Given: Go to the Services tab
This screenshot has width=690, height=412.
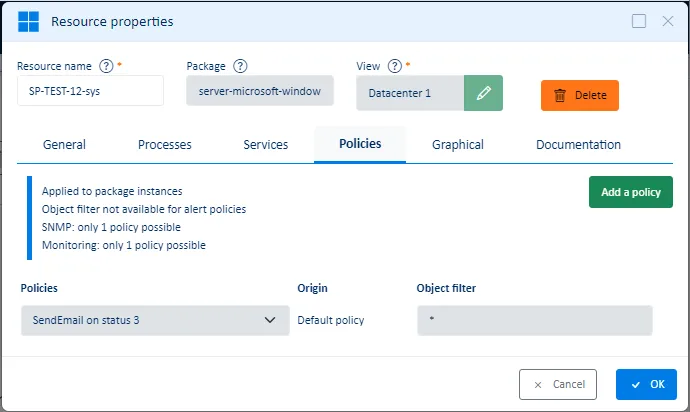Looking at the screenshot, I should [x=266, y=145].
